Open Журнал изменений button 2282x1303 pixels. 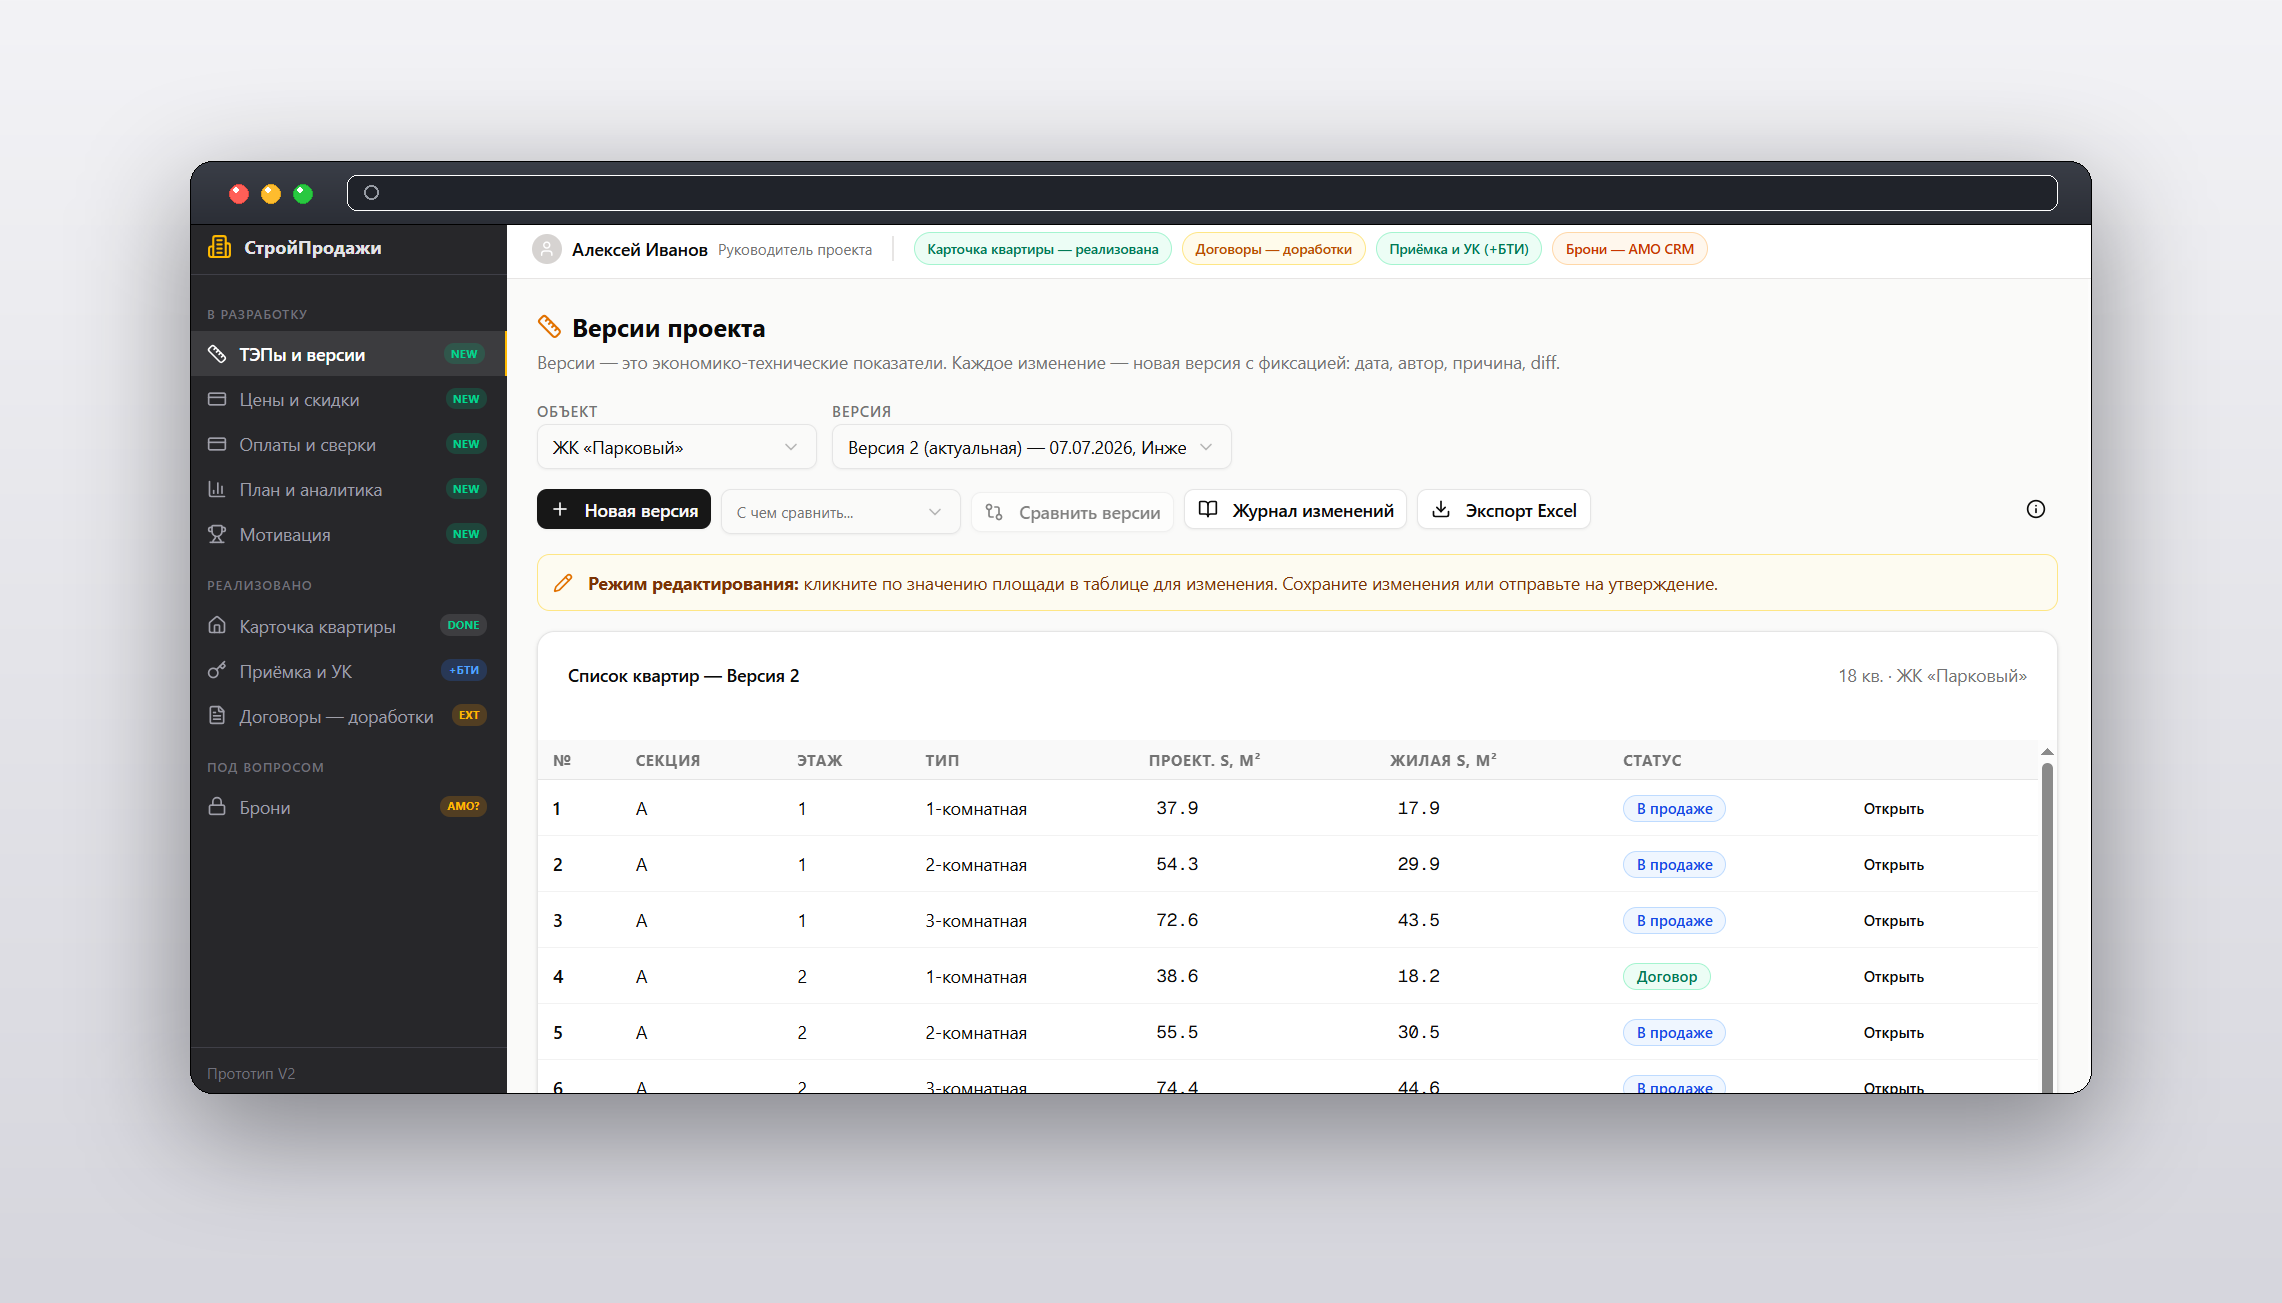(x=1296, y=509)
